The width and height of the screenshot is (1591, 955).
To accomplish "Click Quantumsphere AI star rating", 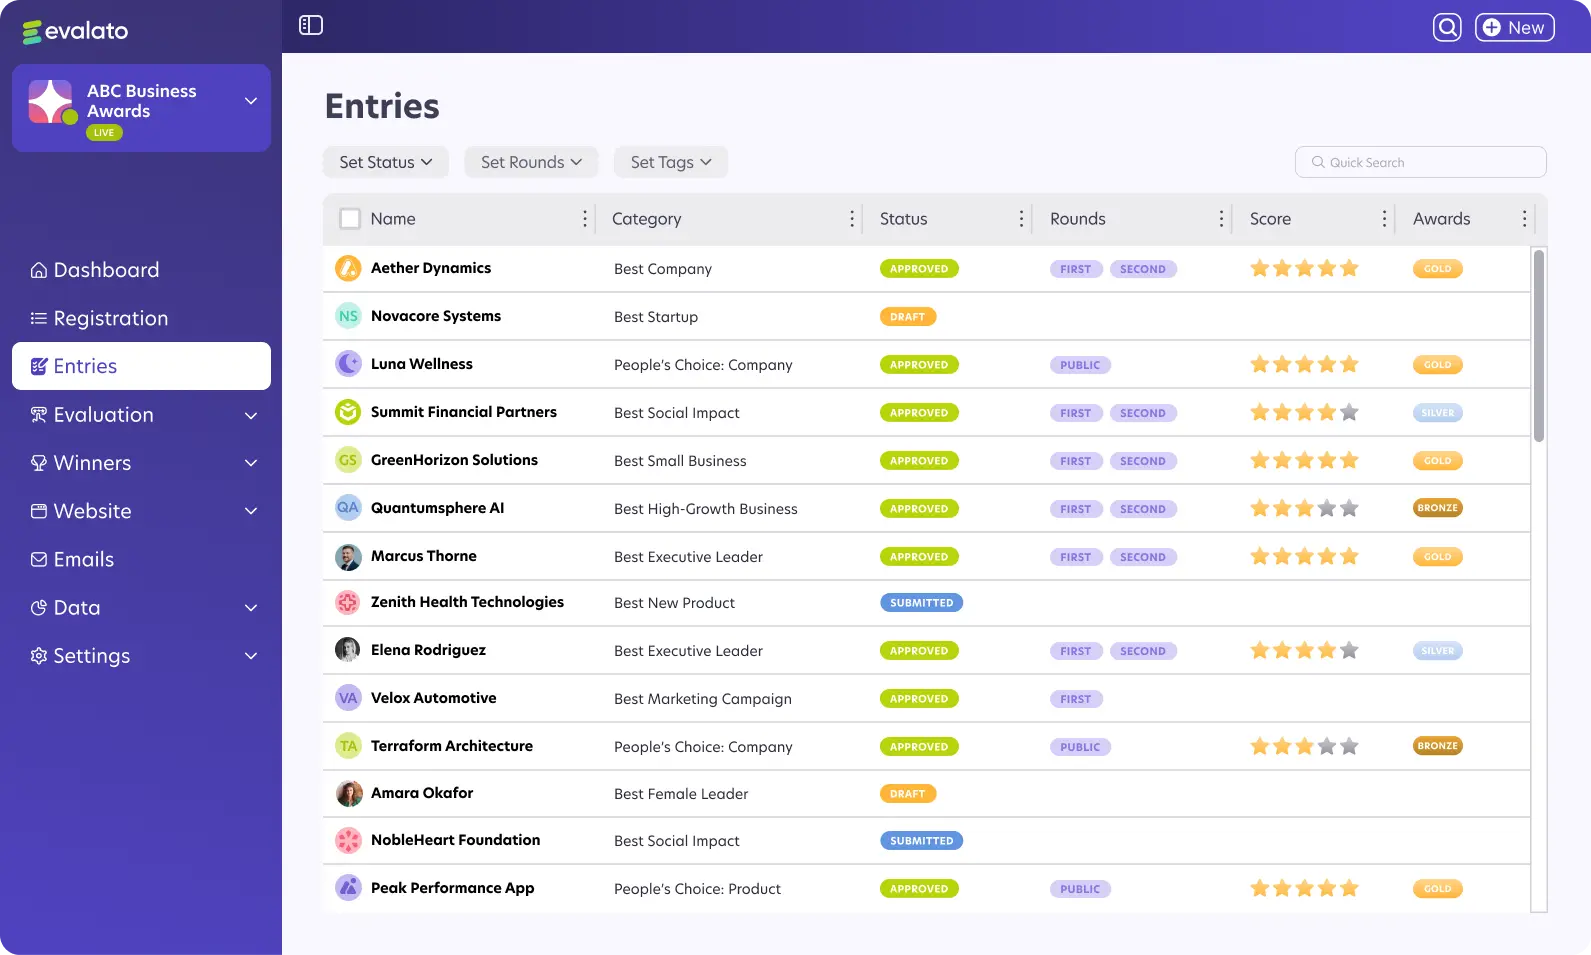I will tap(1305, 508).
